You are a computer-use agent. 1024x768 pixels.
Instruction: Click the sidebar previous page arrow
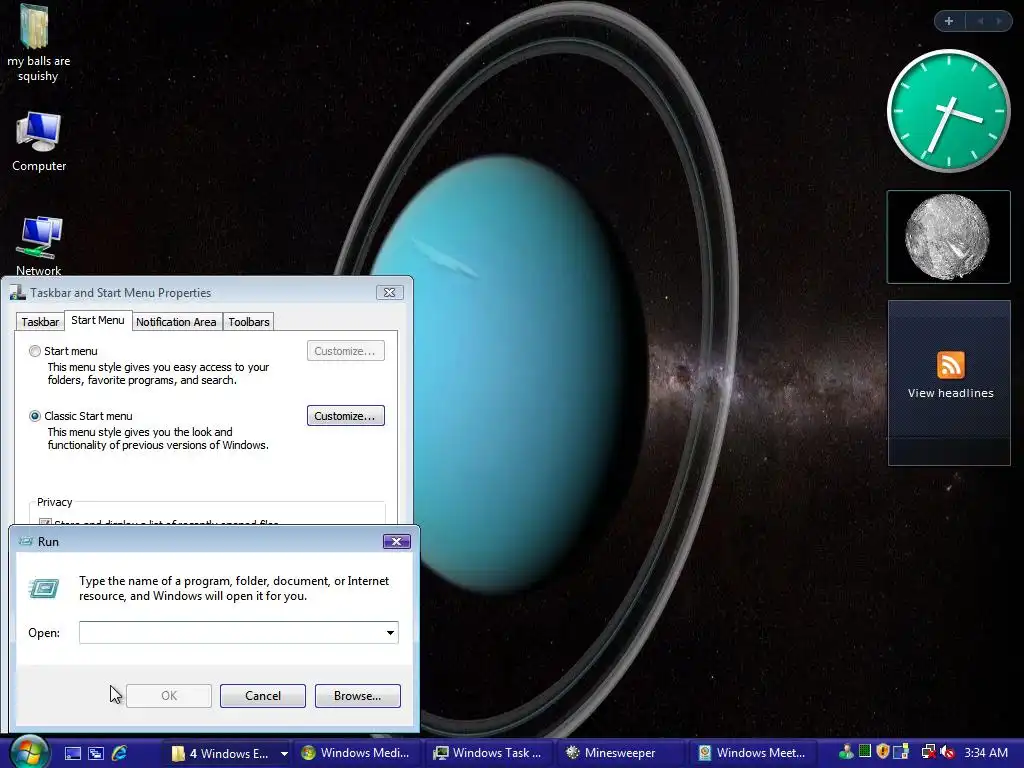980,21
